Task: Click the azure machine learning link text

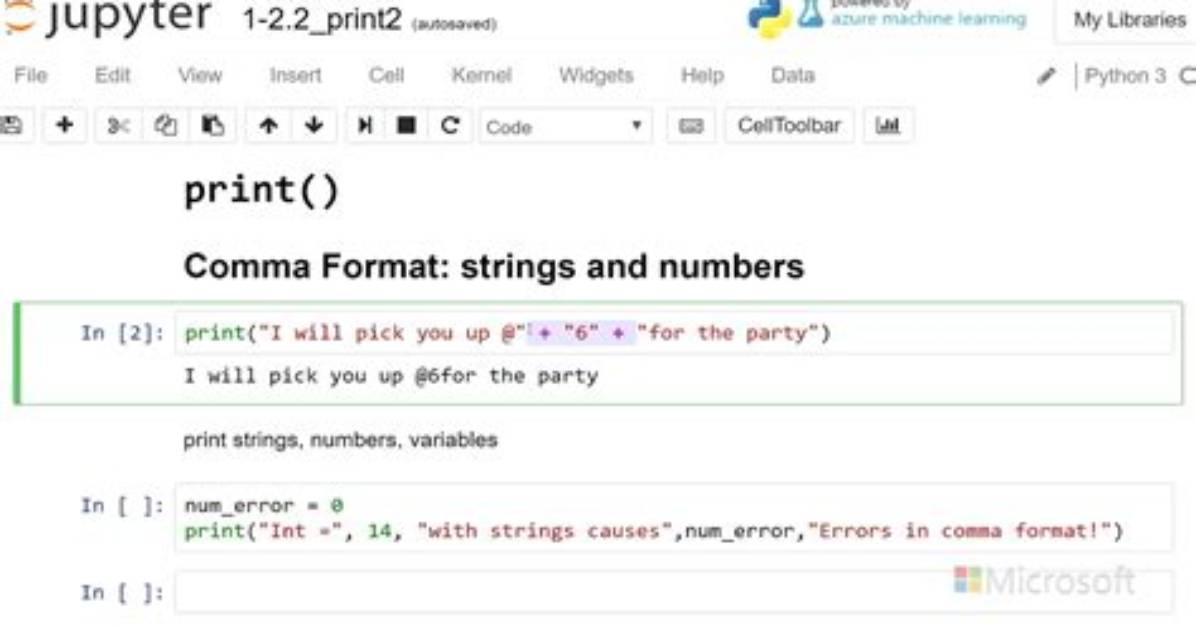Action: click(x=928, y=18)
